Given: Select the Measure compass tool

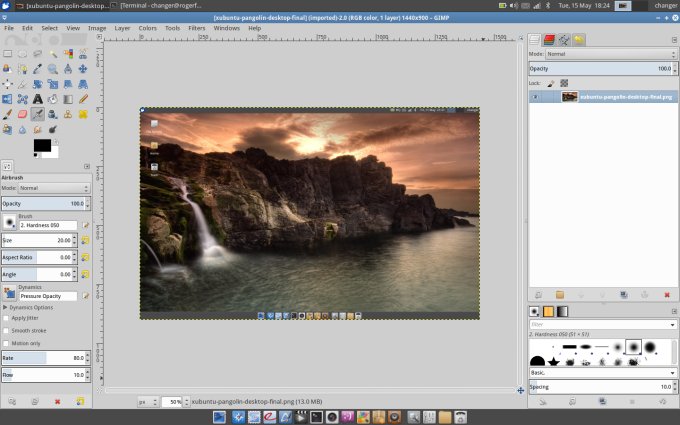Looking at the screenshot, I should tap(68, 69).
